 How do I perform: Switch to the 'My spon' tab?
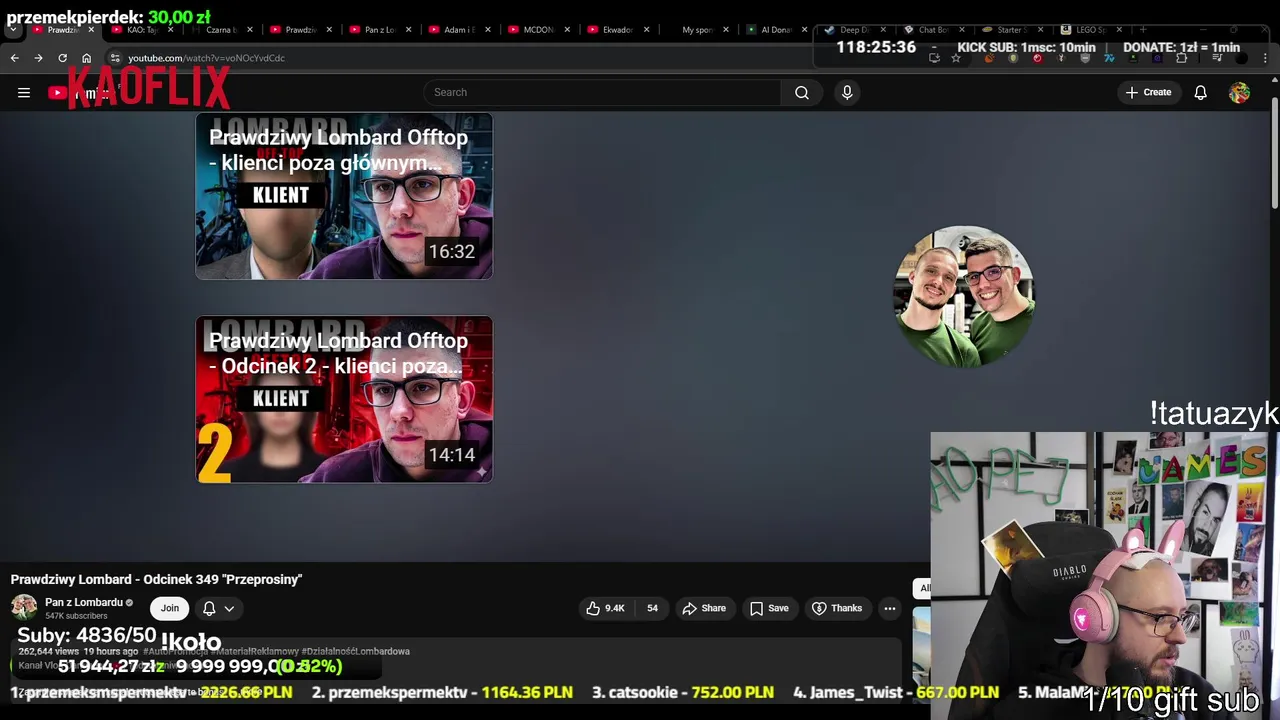point(696,30)
